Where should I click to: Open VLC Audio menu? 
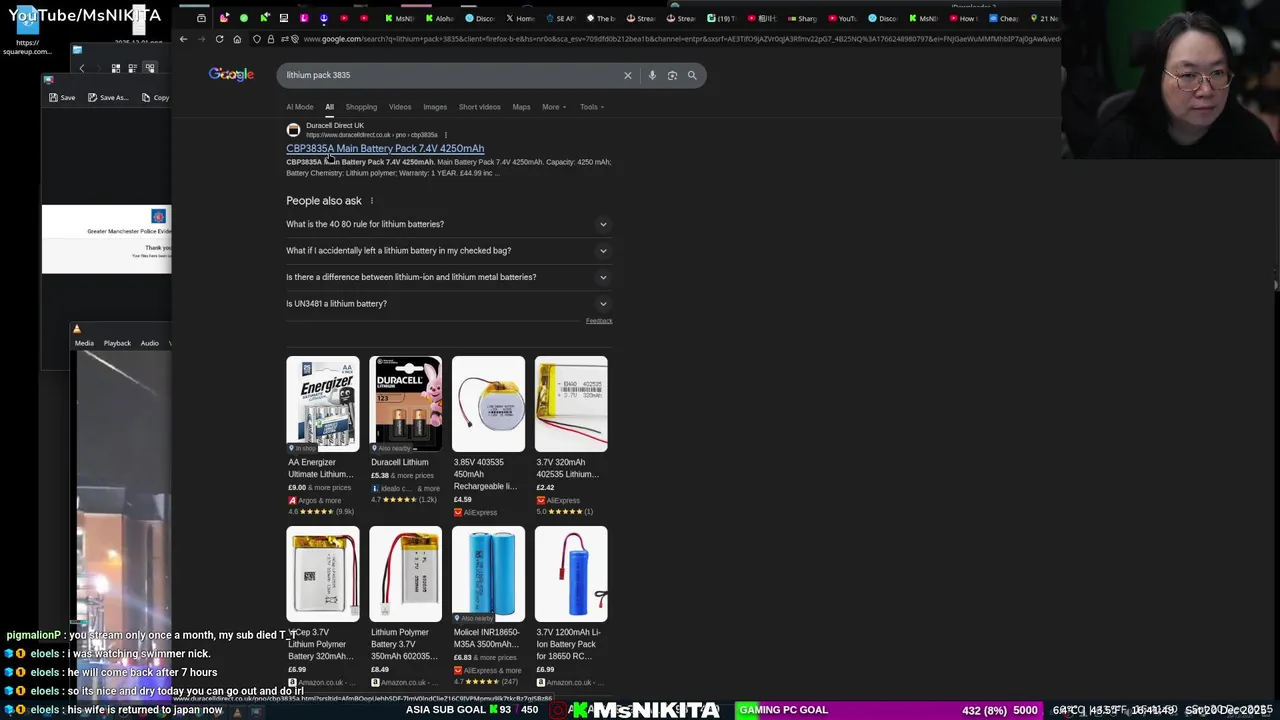pyautogui.click(x=149, y=343)
